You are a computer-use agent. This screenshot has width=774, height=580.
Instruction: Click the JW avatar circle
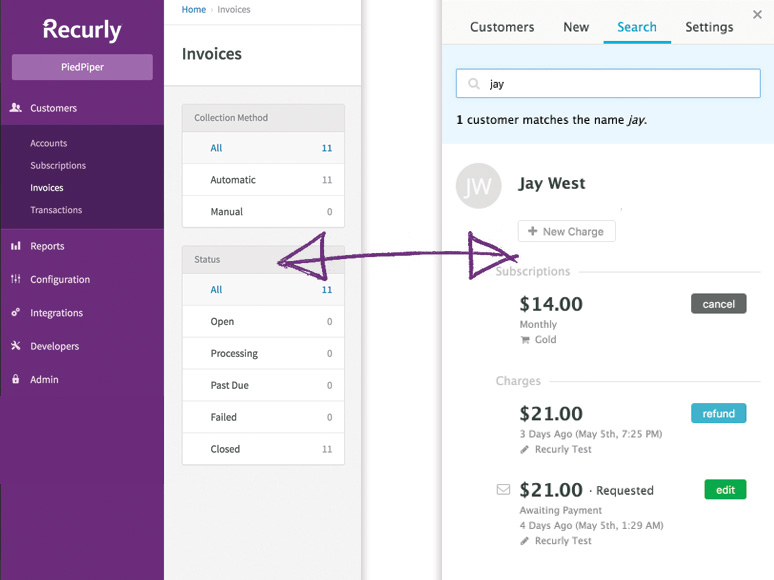[x=478, y=186]
